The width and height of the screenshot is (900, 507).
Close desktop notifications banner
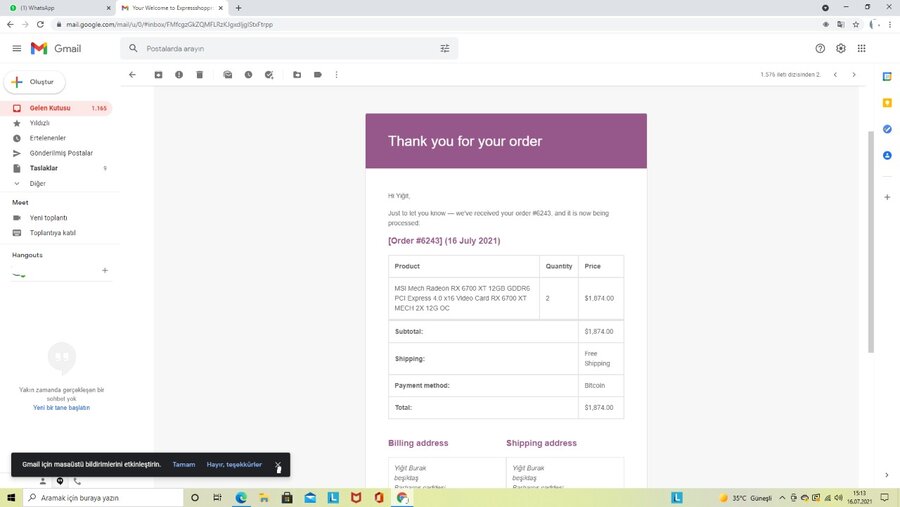pos(278,465)
